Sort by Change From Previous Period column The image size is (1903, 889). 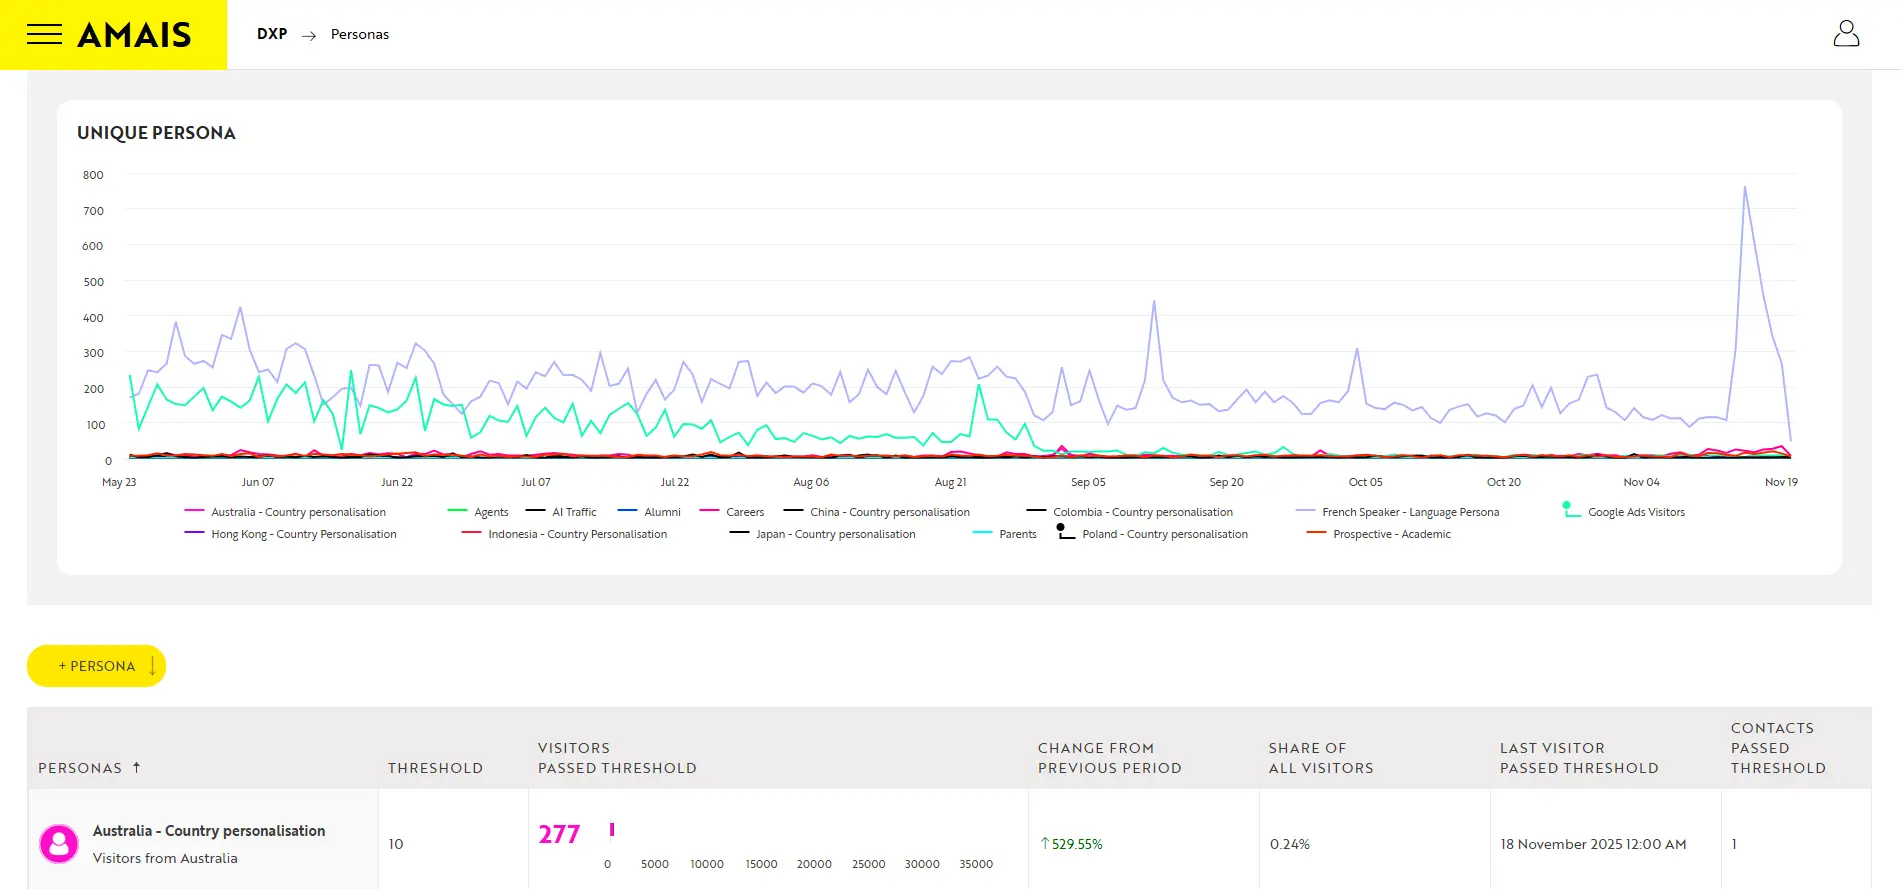point(1109,758)
